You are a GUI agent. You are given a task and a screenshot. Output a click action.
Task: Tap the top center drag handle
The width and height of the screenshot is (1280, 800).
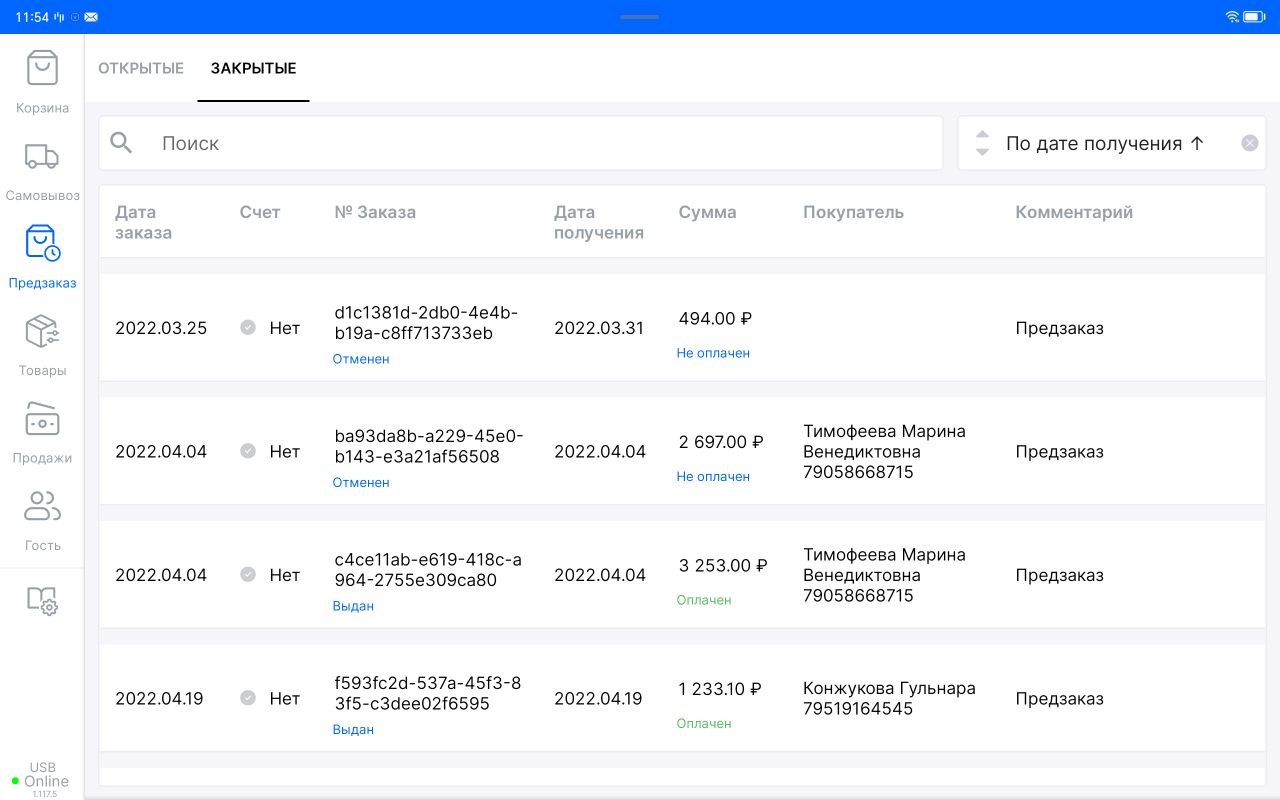[639, 17]
